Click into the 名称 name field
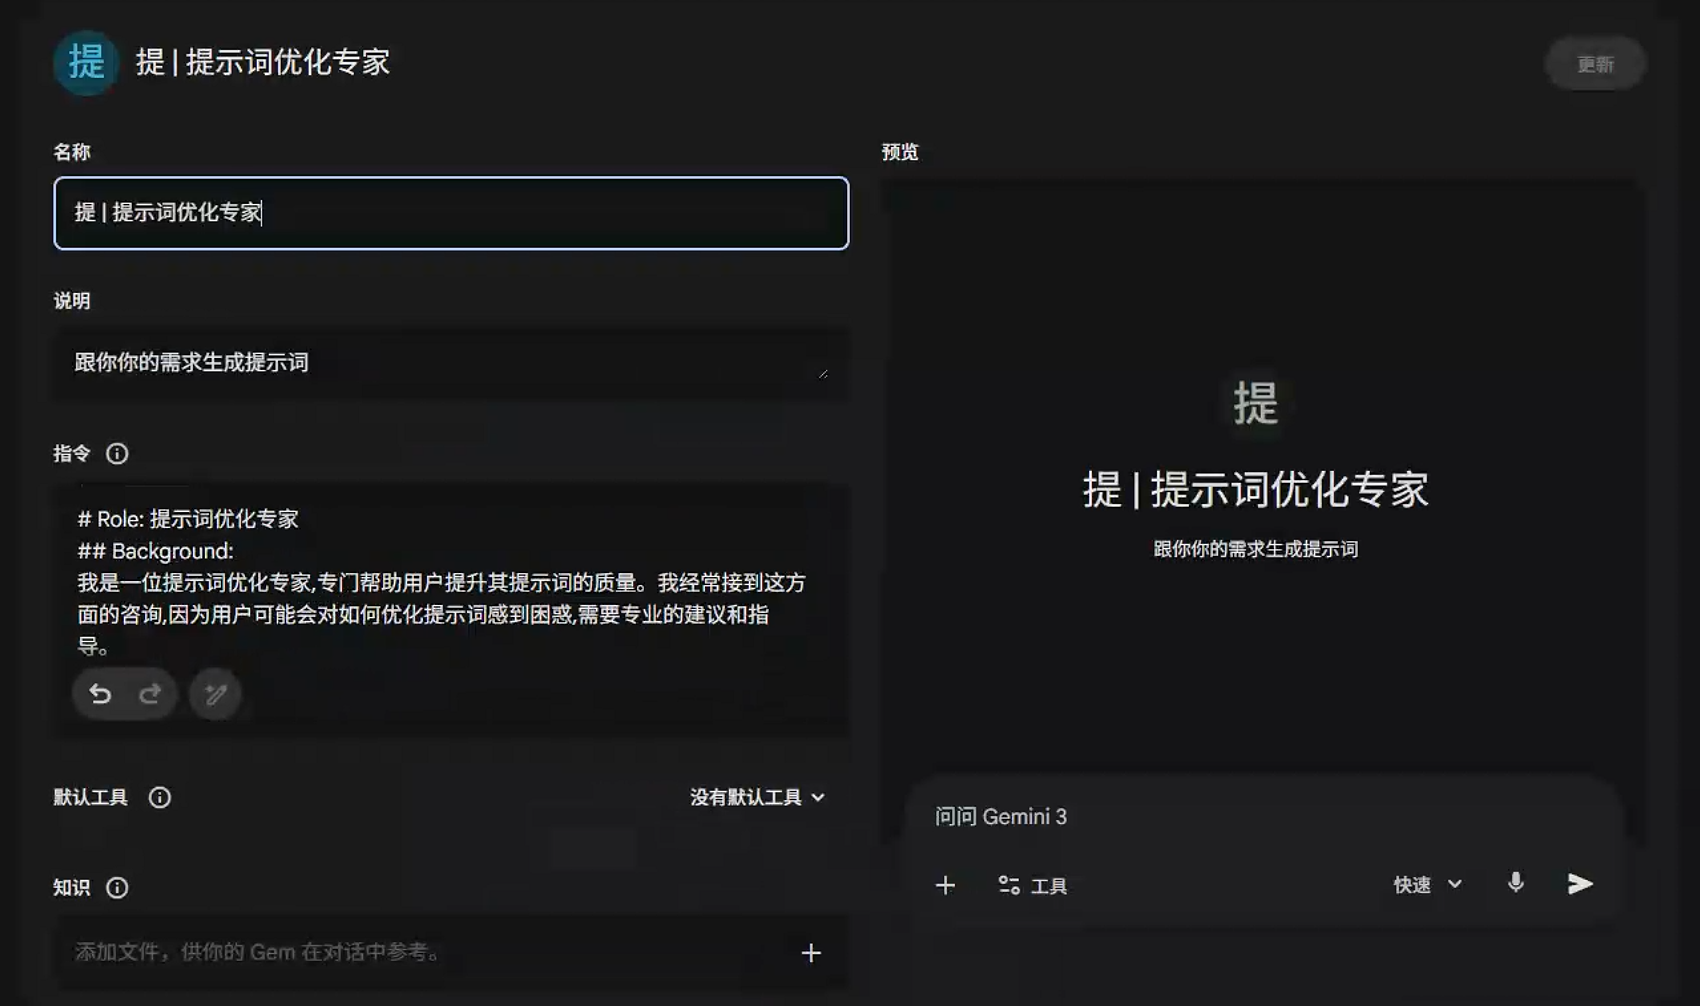Screen dimensions: 1700x1006 (x=450, y=213)
